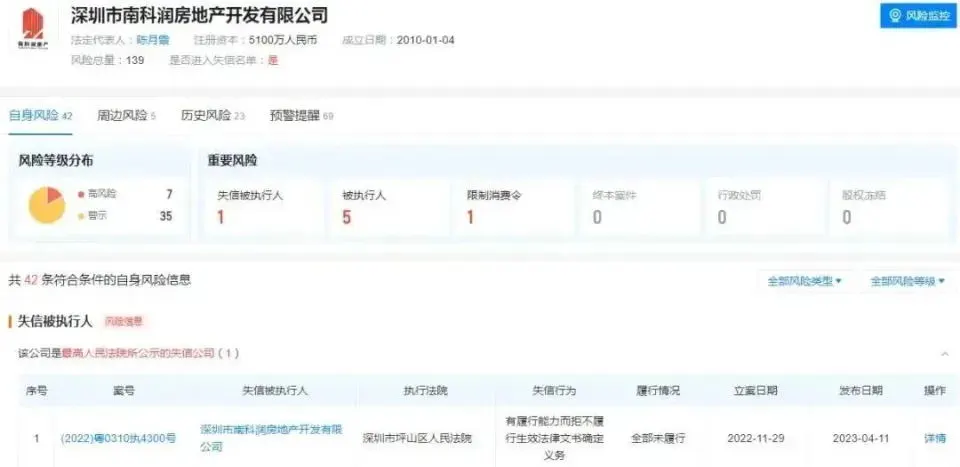Screen dimensions: 960x467
Task: Click filing date 2022-11-29
Action: coord(756,438)
